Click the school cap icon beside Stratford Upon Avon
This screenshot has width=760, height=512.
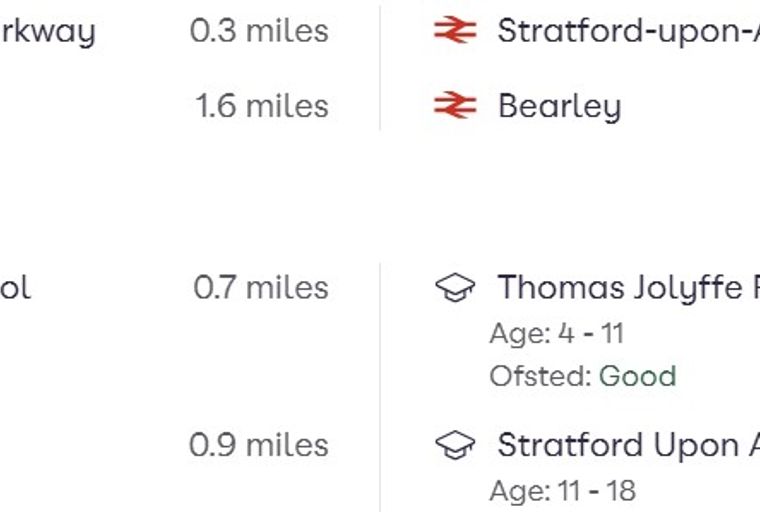tap(455, 445)
